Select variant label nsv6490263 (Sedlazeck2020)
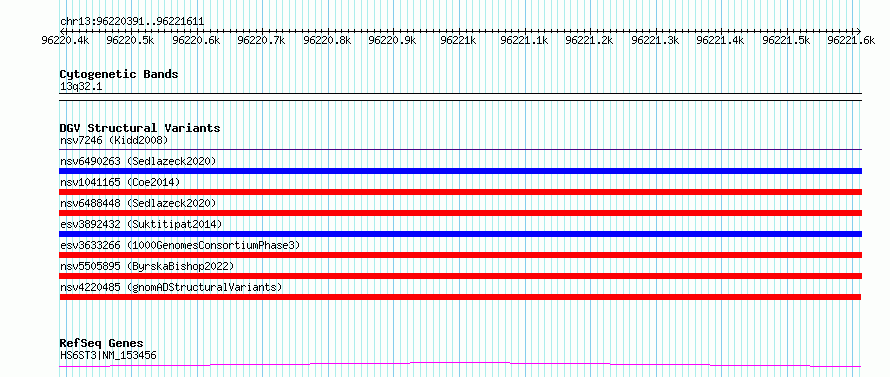This screenshot has height=377, width=890. coord(138,161)
